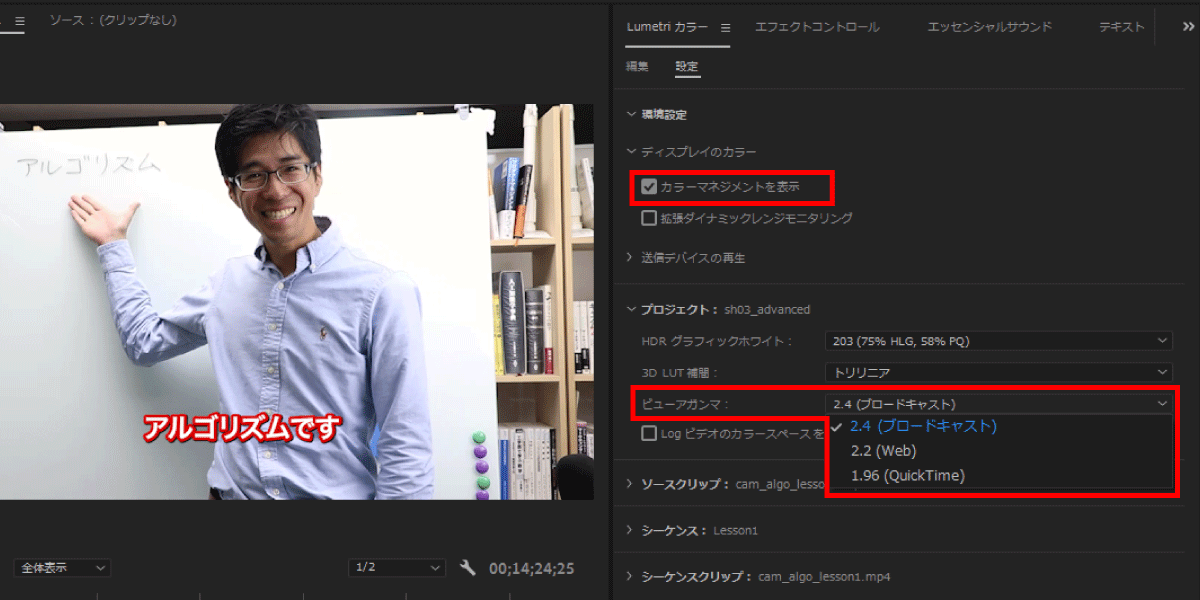1200x600 pixels.
Task: Open the 3D LUT 補間 dropdown
Action: click(x=997, y=372)
